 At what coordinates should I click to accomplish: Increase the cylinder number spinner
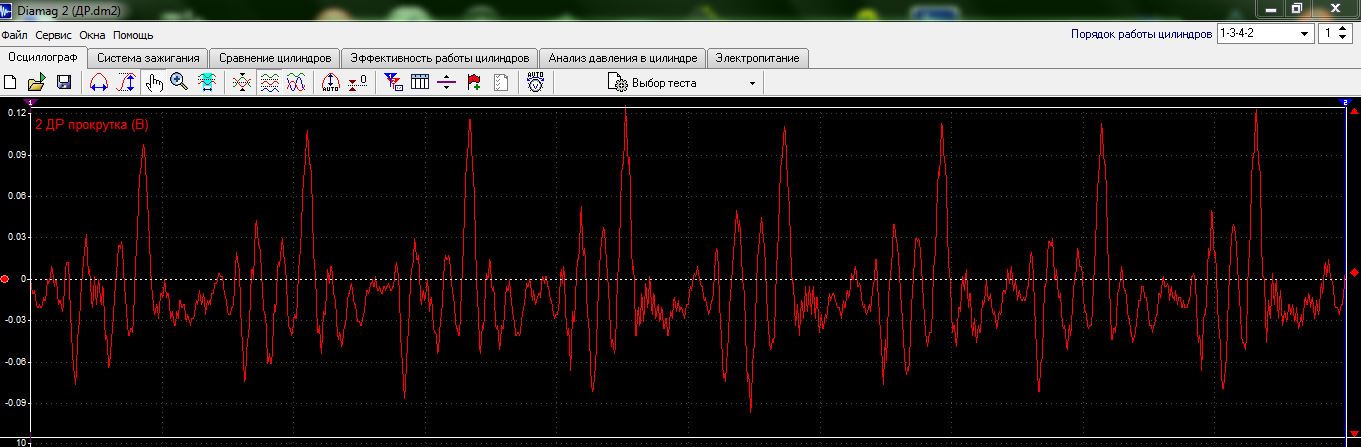tap(1342, 29)
